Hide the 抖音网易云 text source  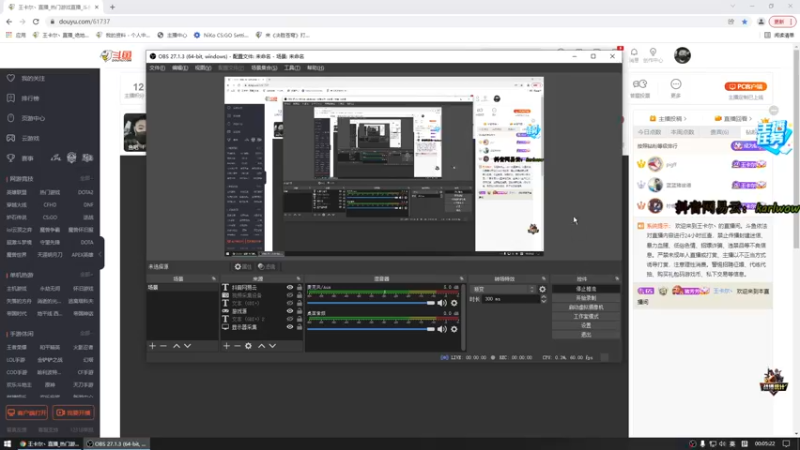pos(290,287)
